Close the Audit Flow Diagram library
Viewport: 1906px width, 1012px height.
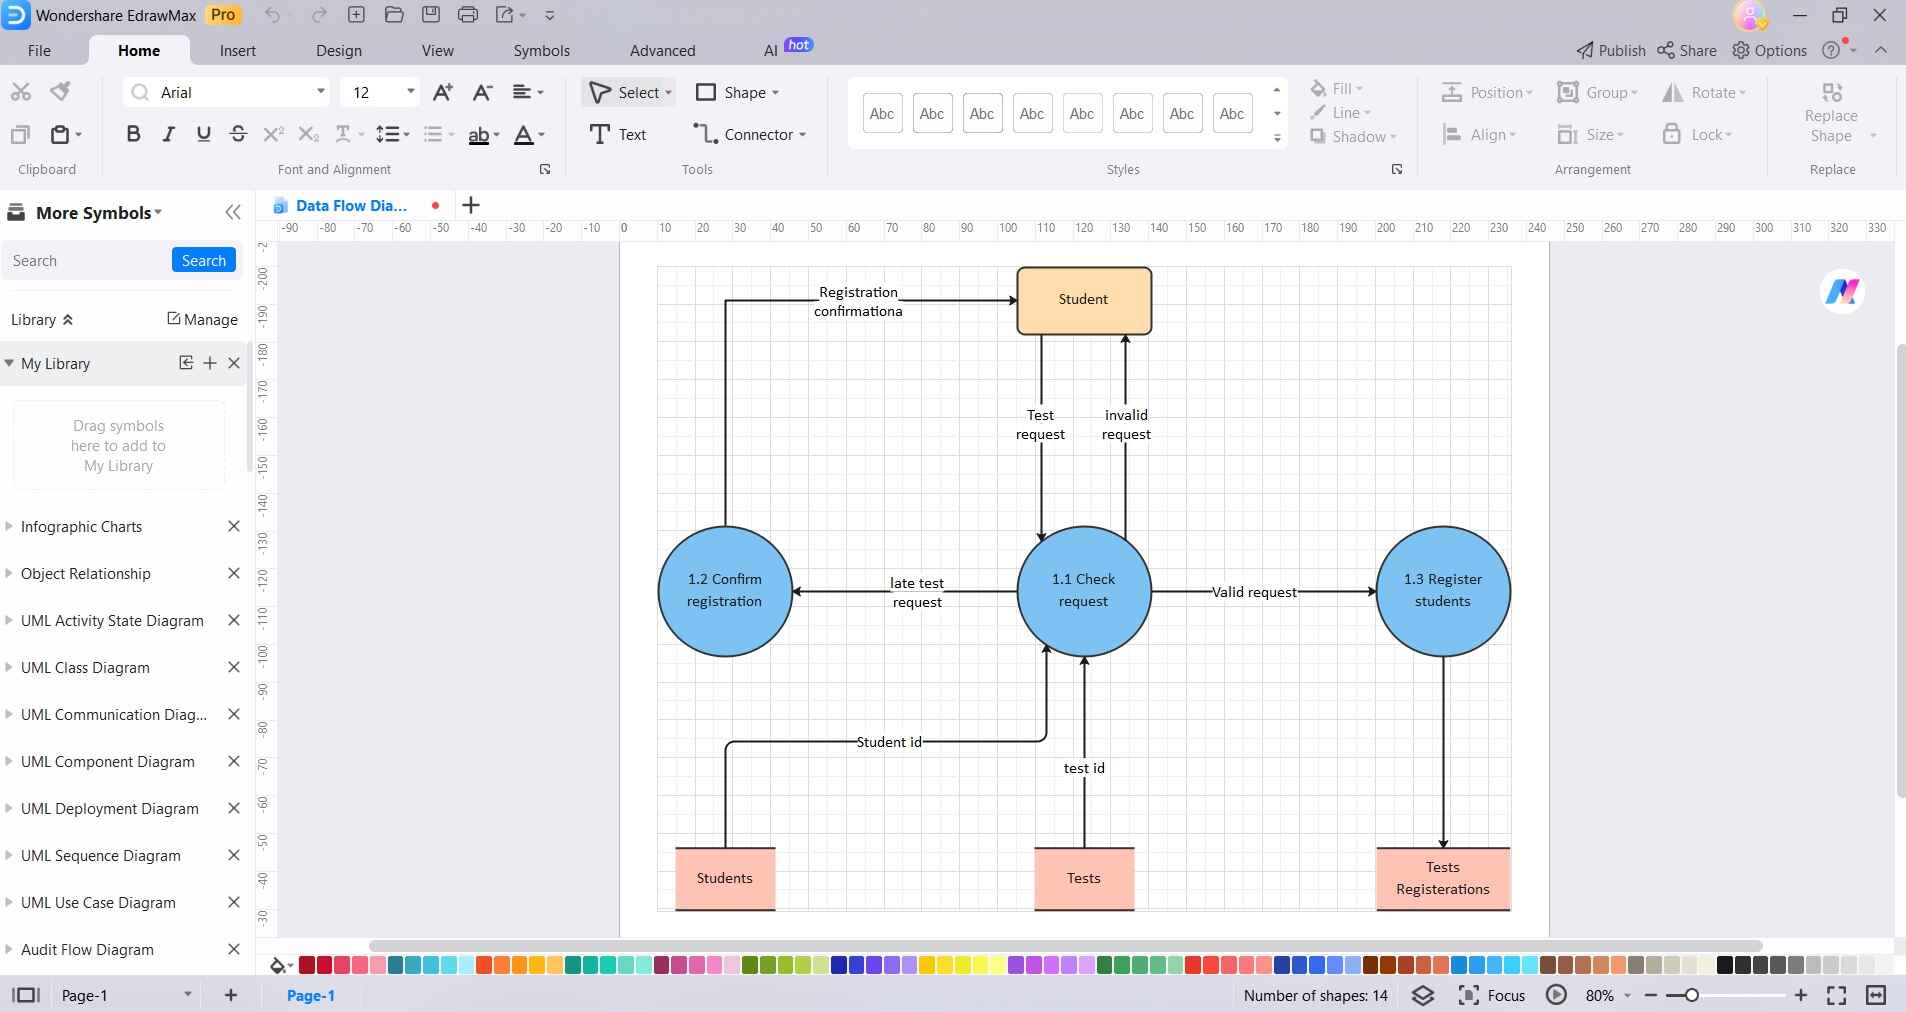234,949
